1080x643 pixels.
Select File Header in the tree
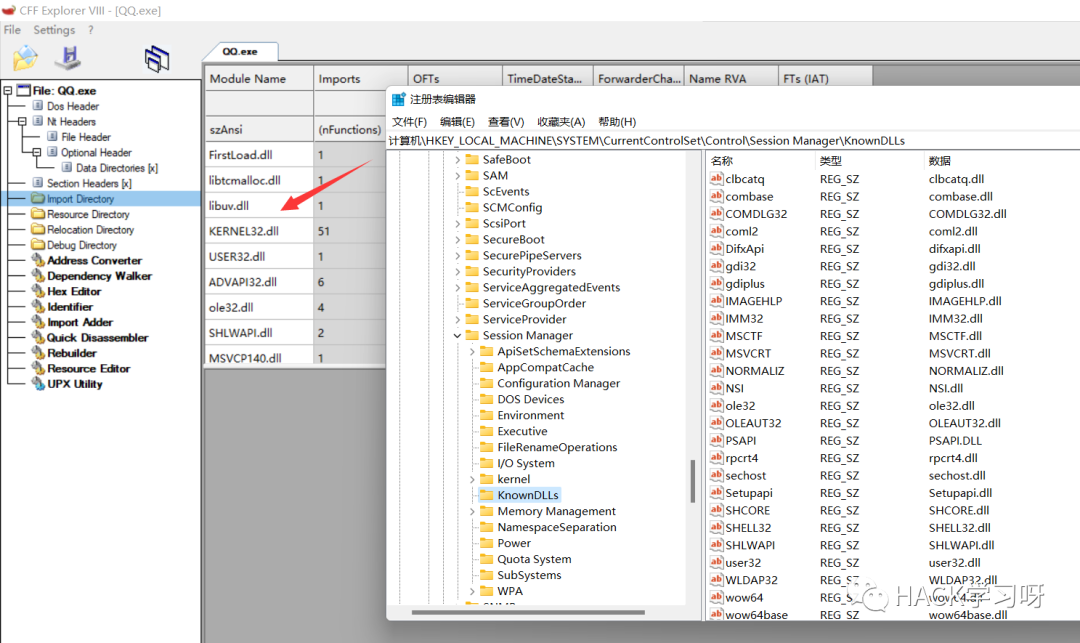86,137
